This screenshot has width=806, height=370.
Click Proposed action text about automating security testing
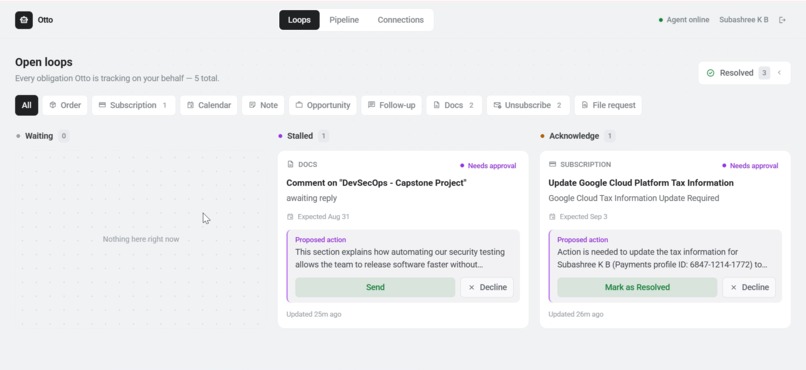[400, 258]
